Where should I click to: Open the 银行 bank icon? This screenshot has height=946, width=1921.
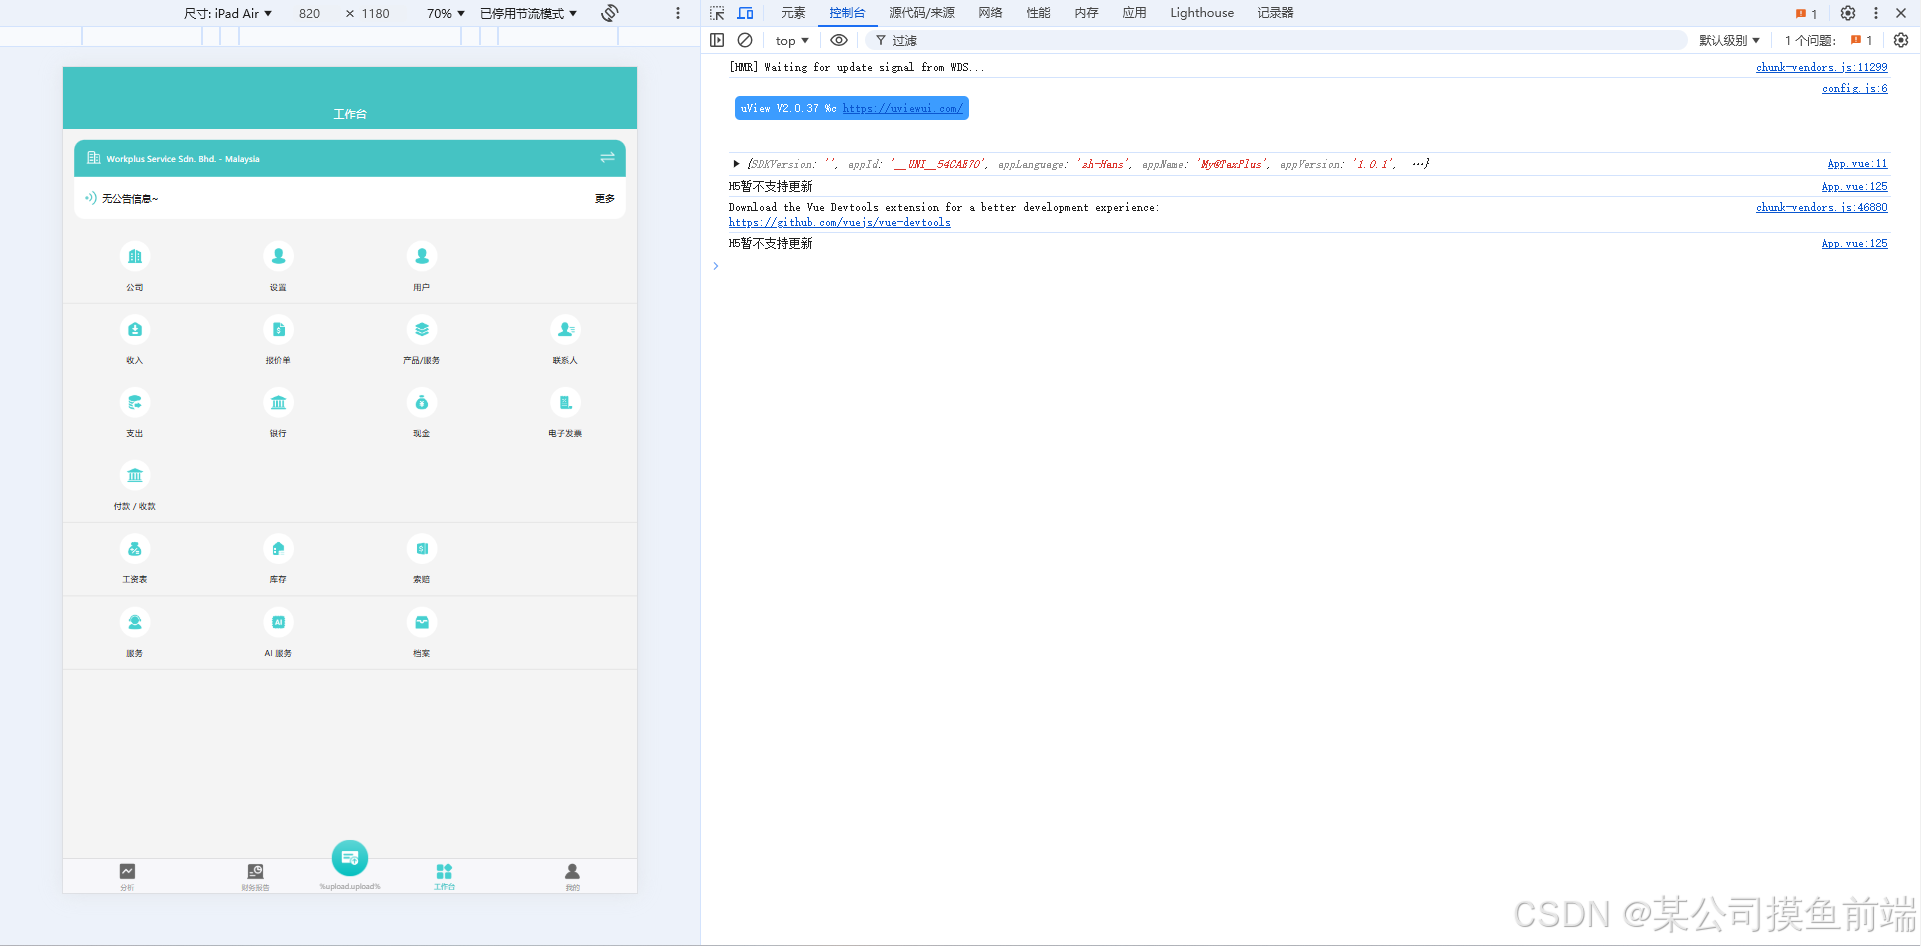[x=278, y=403]
